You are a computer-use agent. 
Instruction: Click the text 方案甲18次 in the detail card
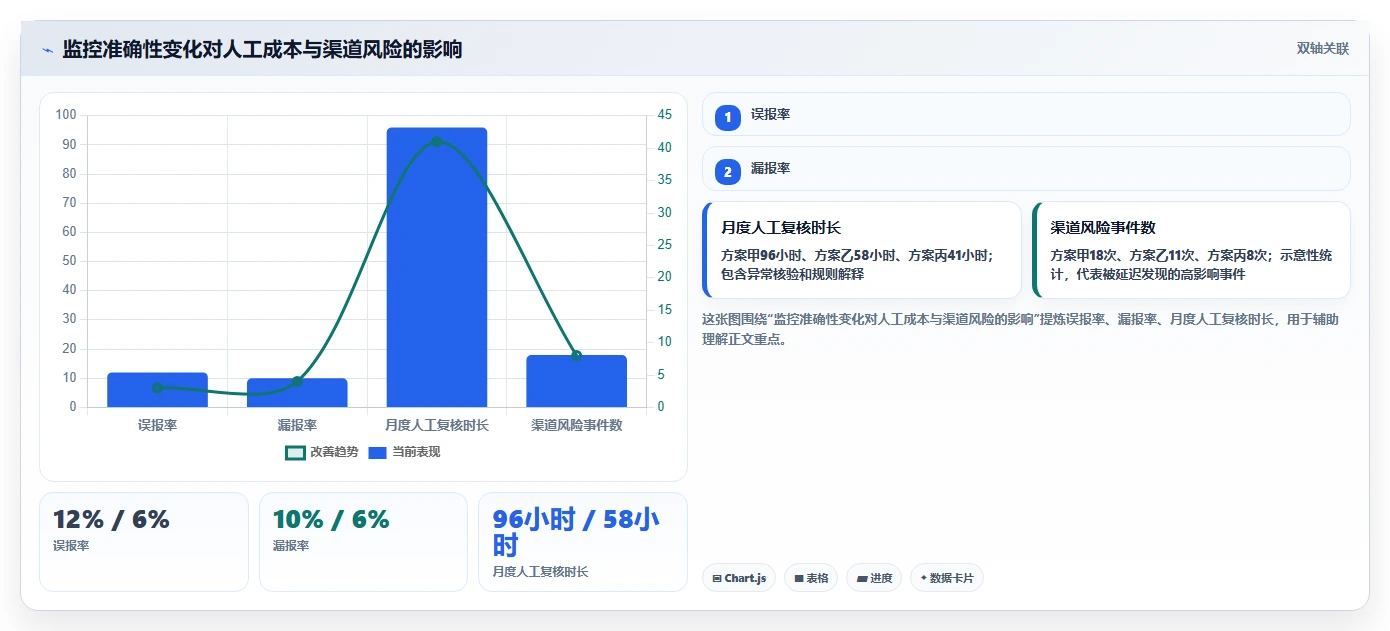pyautogui.click(x=1086, y=255)
